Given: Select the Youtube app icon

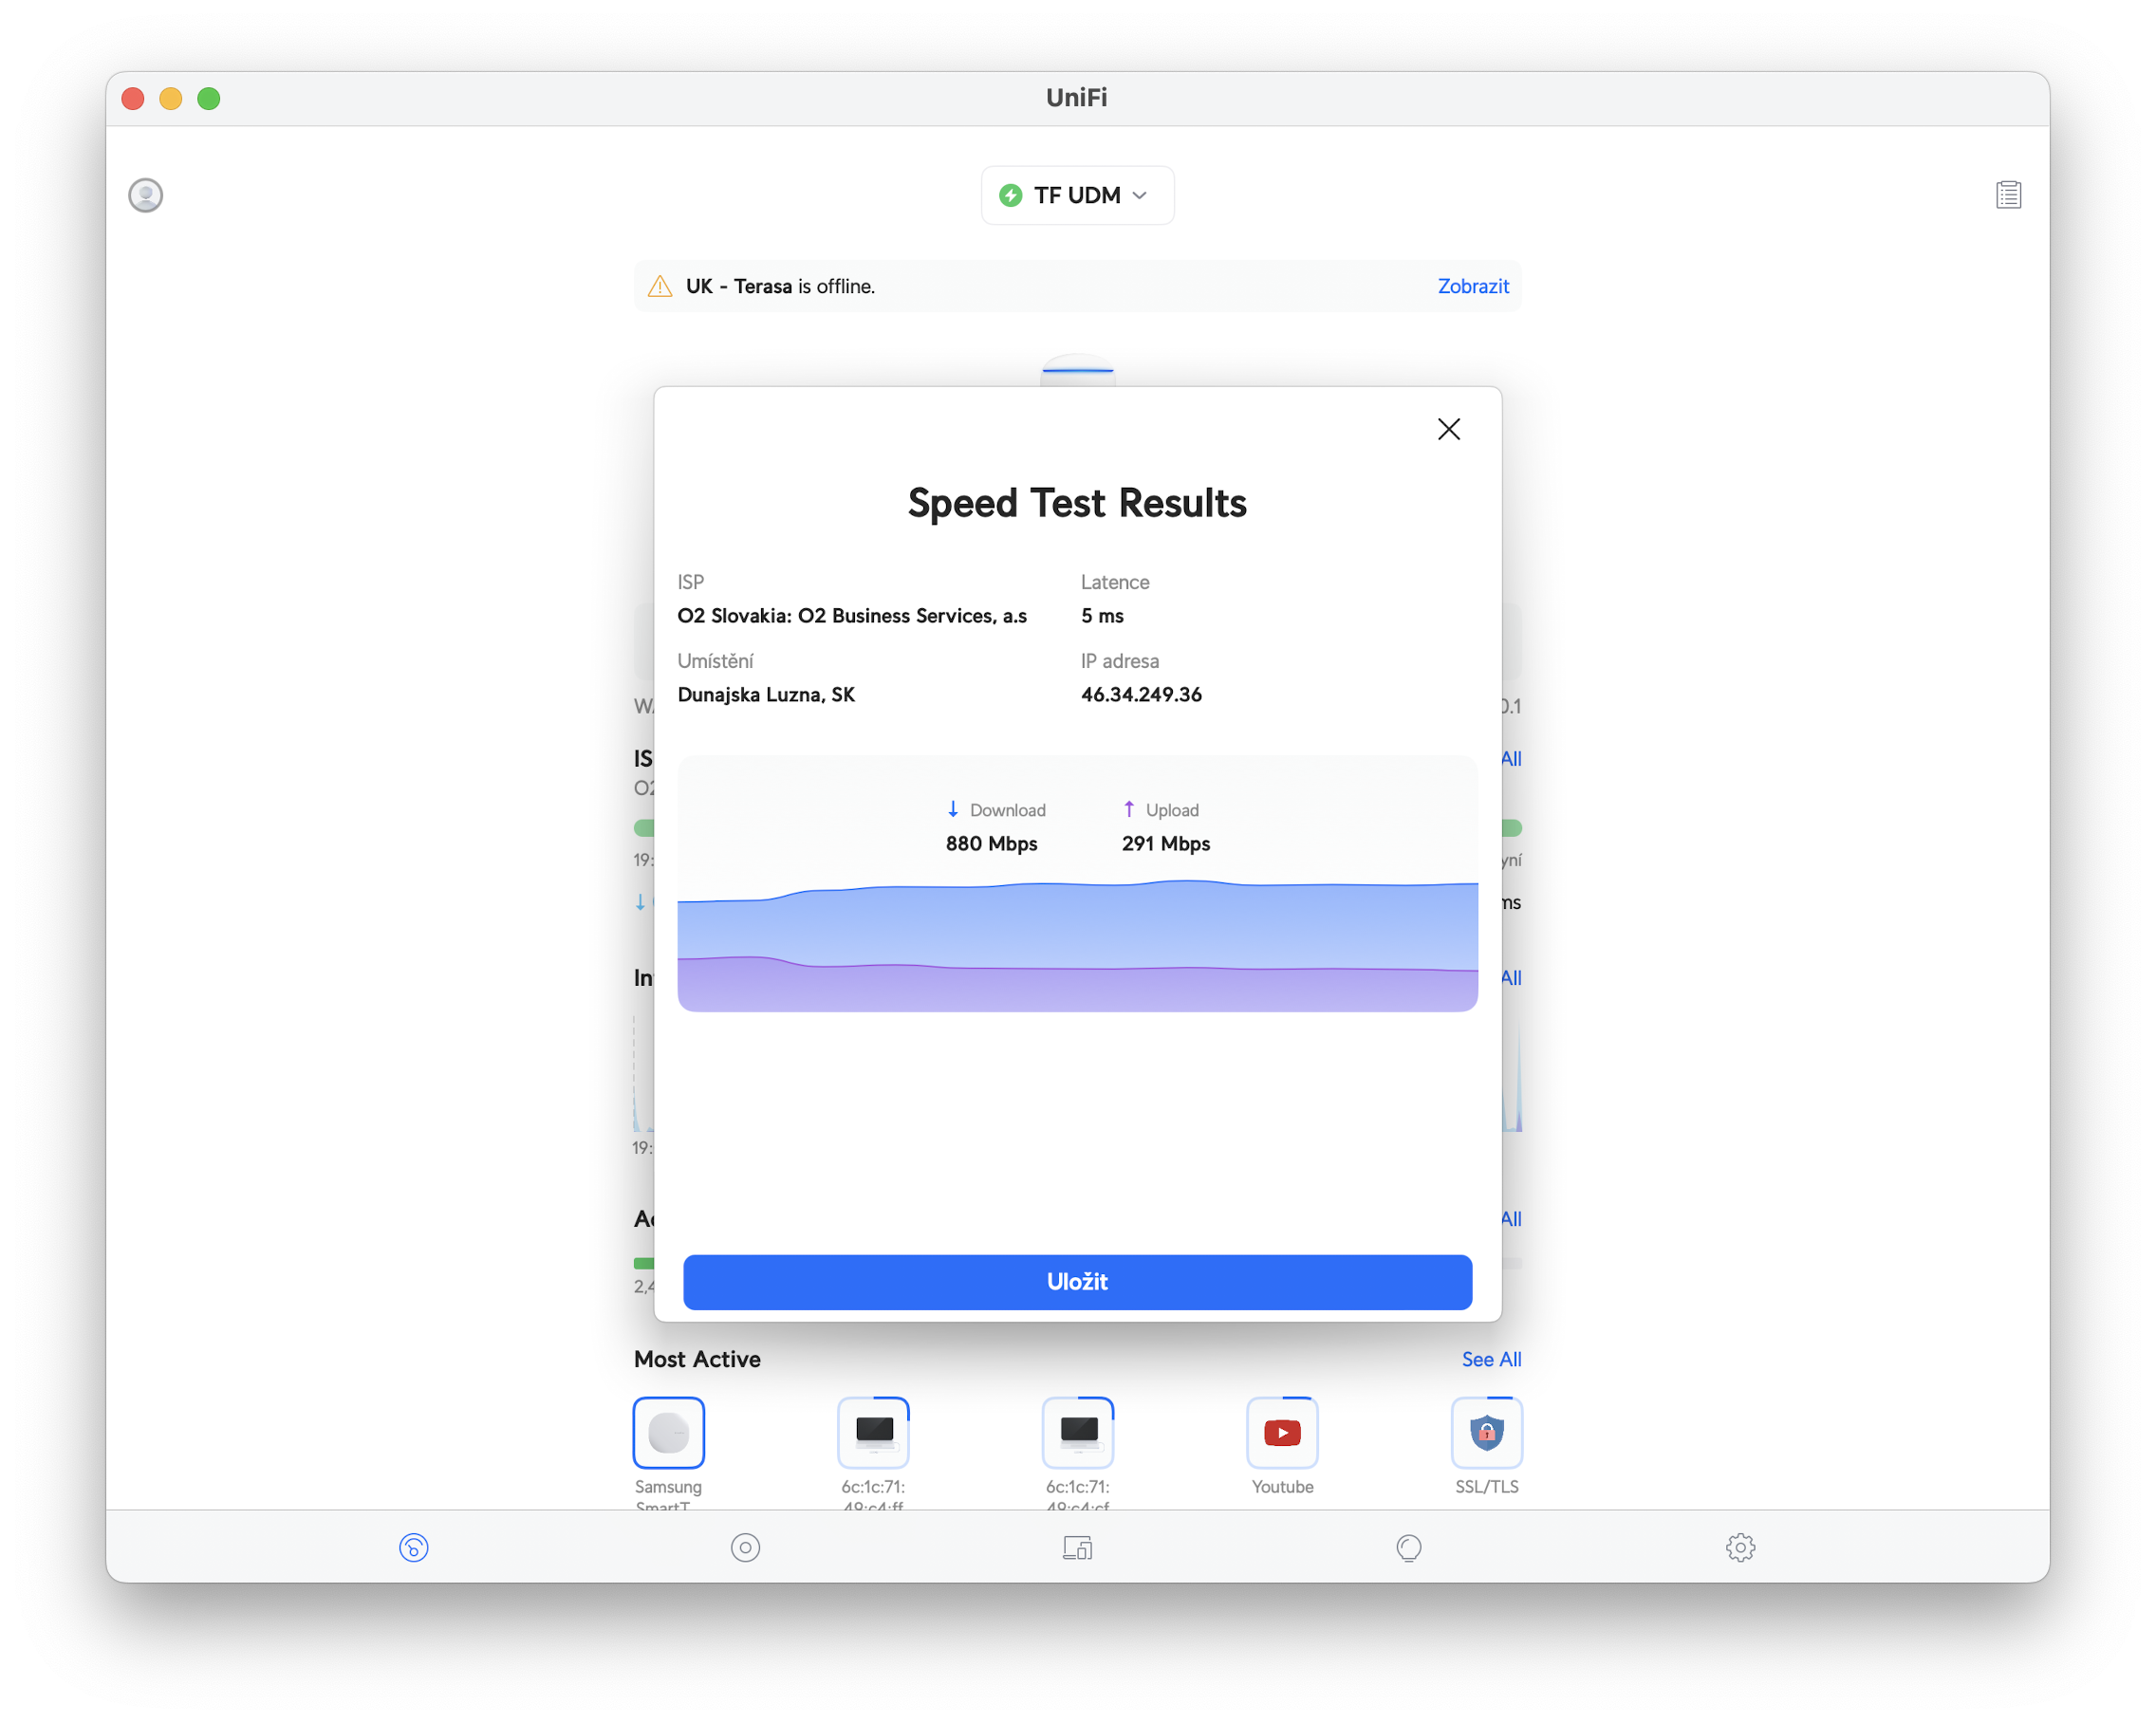Looking at the screenshot, I should [x=1282, y=1432].
